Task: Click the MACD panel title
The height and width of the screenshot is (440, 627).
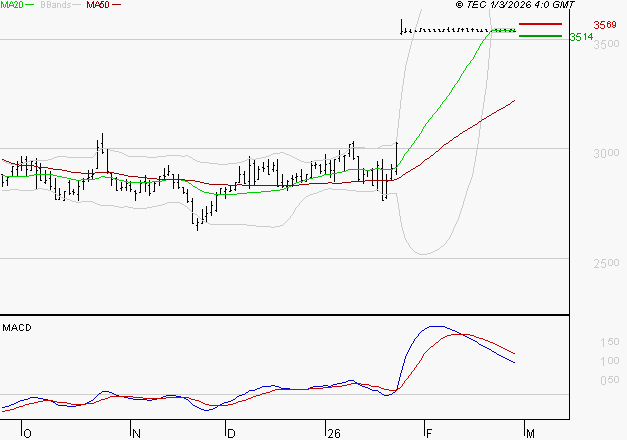Action: (x=17, y=328)
